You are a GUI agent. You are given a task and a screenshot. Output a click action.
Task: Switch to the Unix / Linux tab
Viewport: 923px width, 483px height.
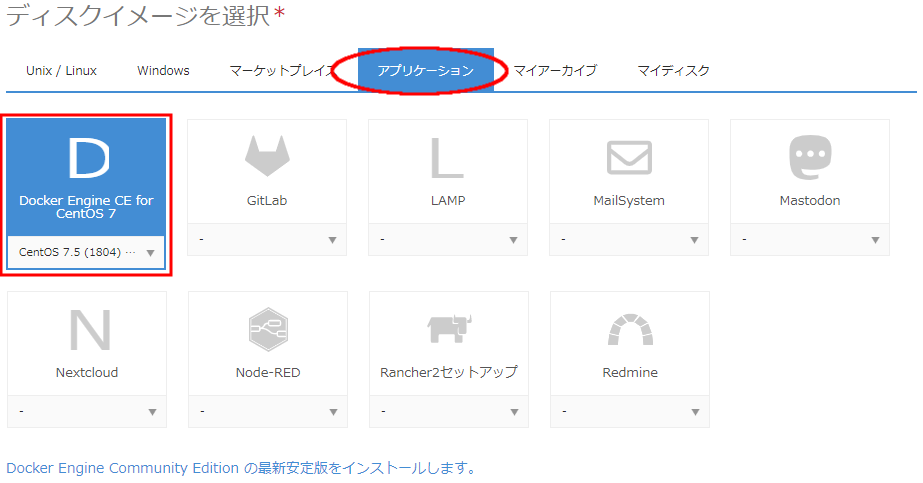(61, 71)
